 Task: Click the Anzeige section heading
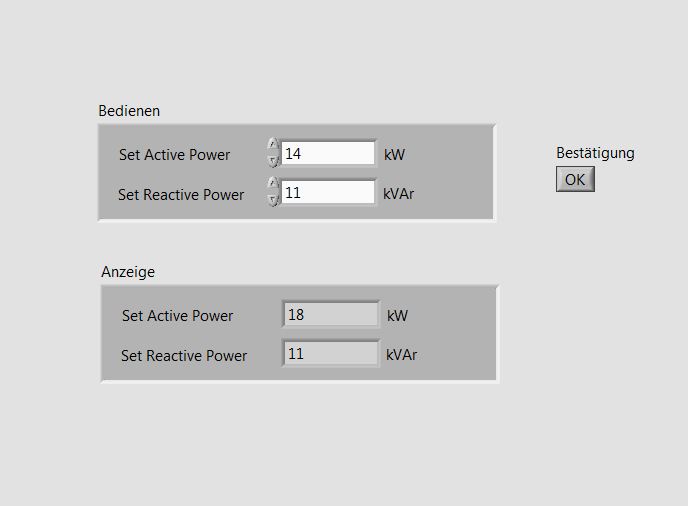pos(128,272)
